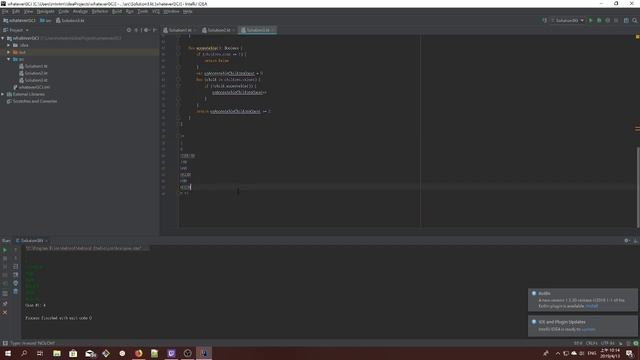The image size is (640, 360).
Task: Open Run panel settings gear
Action: pos(627,241)
